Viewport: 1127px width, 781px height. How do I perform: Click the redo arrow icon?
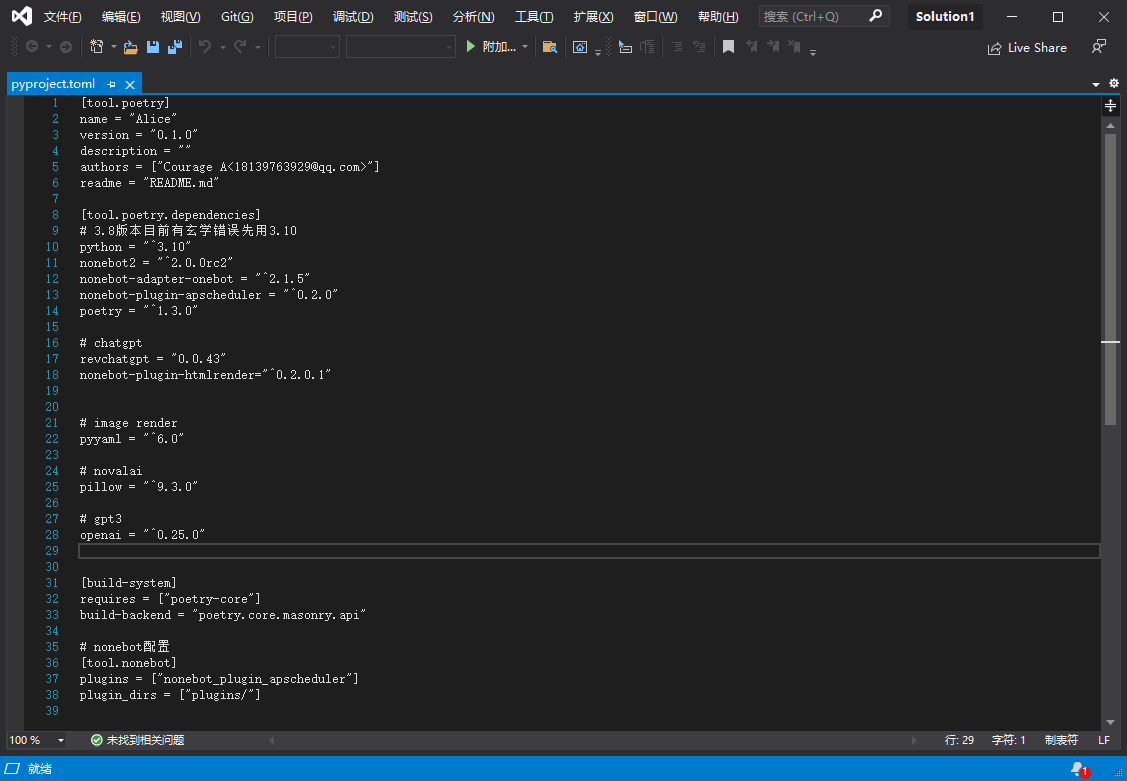click(241, 47)
